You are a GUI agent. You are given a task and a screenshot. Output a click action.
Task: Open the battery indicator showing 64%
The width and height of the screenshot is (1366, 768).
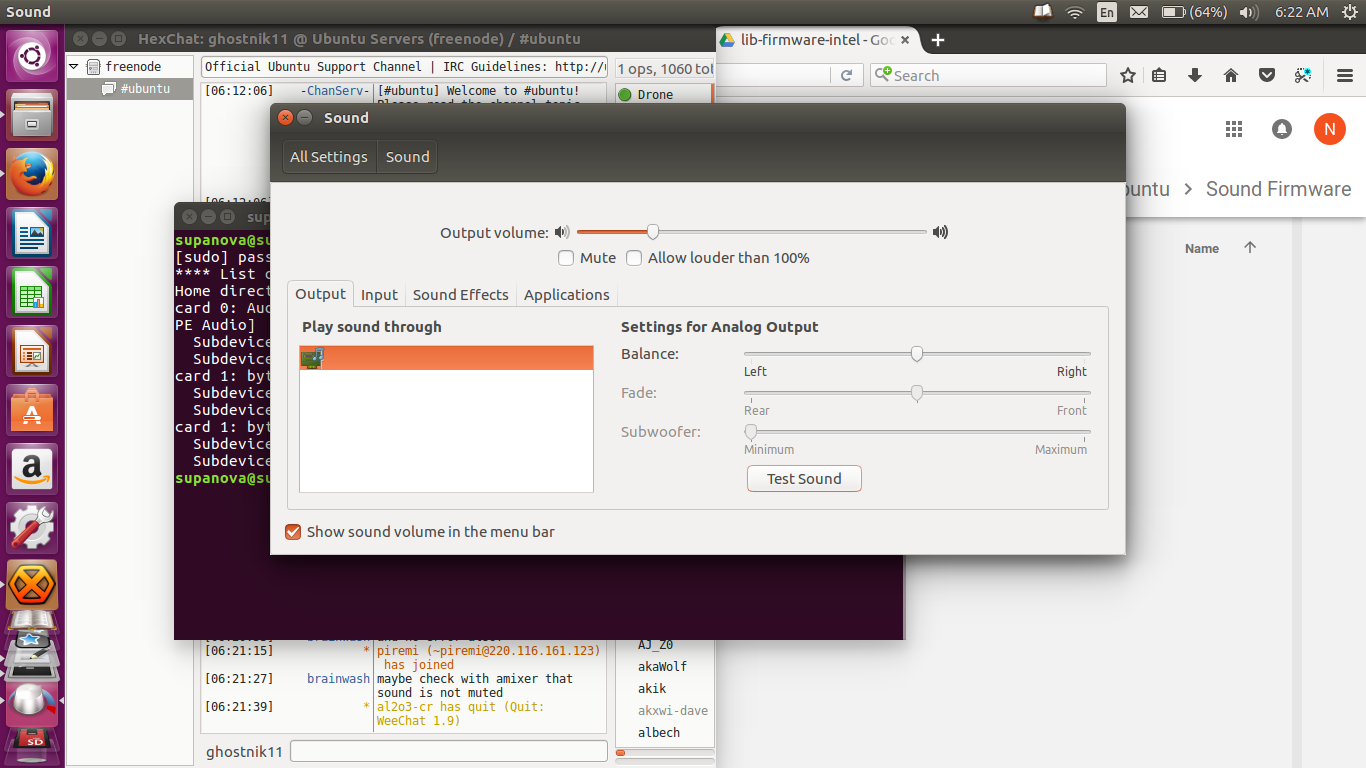coord(1194,12)
